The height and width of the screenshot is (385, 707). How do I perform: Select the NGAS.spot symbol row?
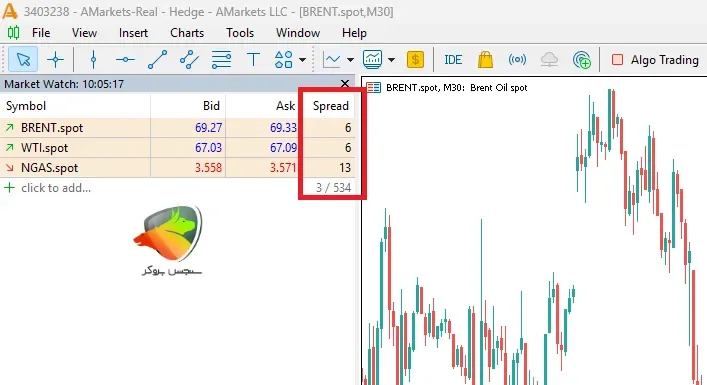pos(178,168)
